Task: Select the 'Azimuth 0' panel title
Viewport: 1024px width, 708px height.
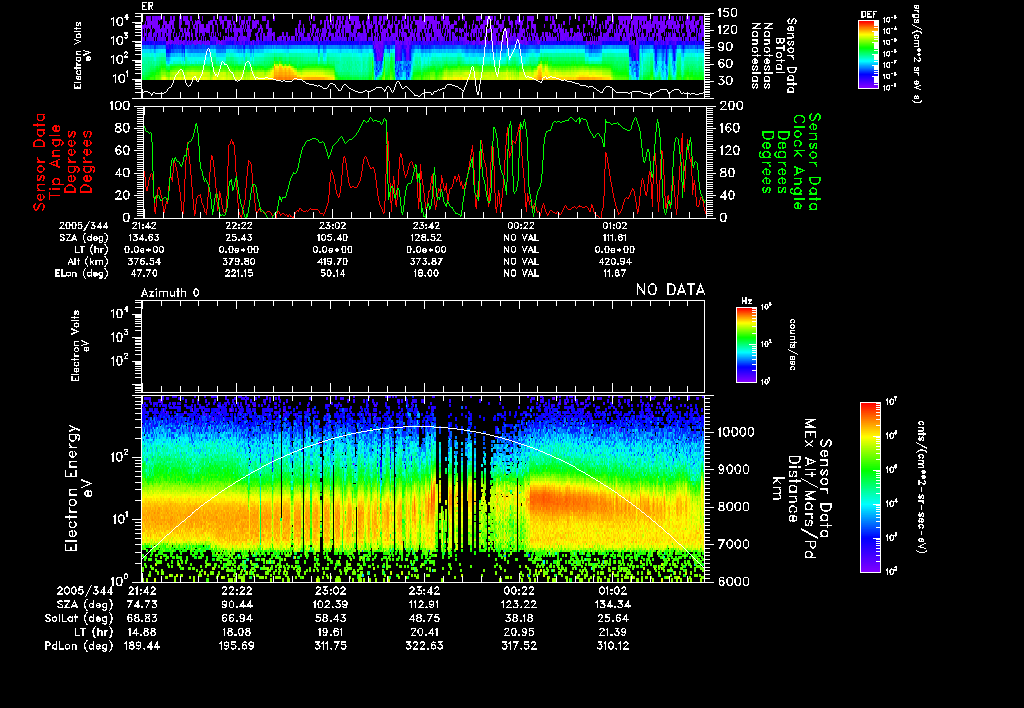Action: (170, 293)
